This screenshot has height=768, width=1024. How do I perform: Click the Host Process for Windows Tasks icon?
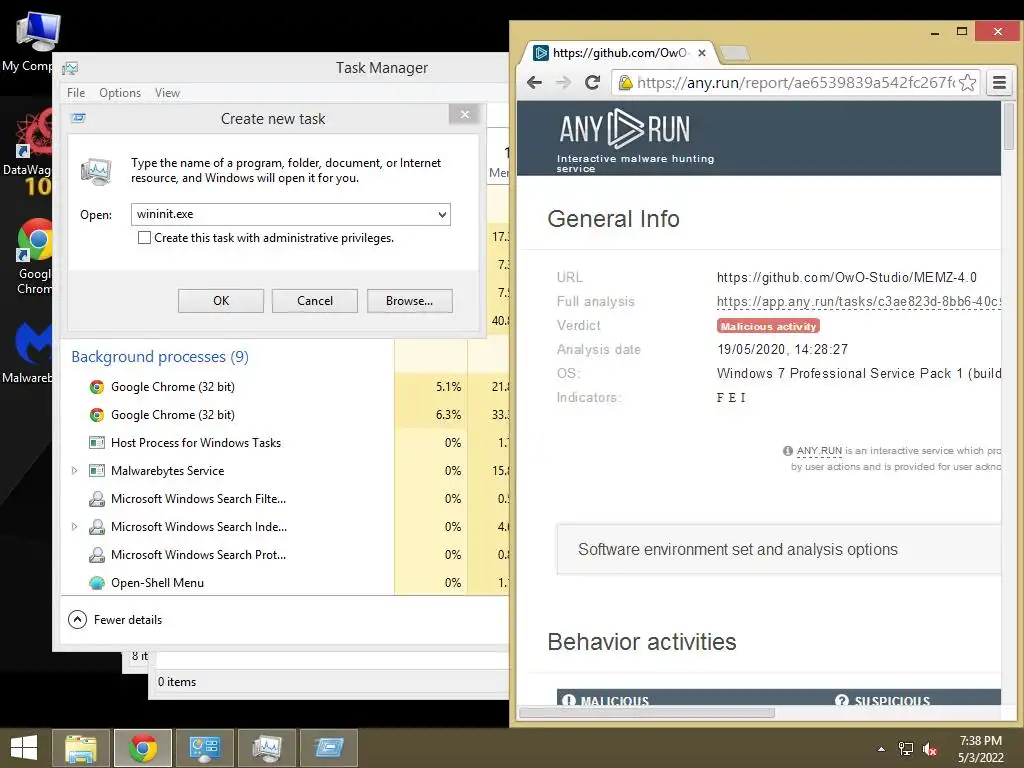(97, 443)
